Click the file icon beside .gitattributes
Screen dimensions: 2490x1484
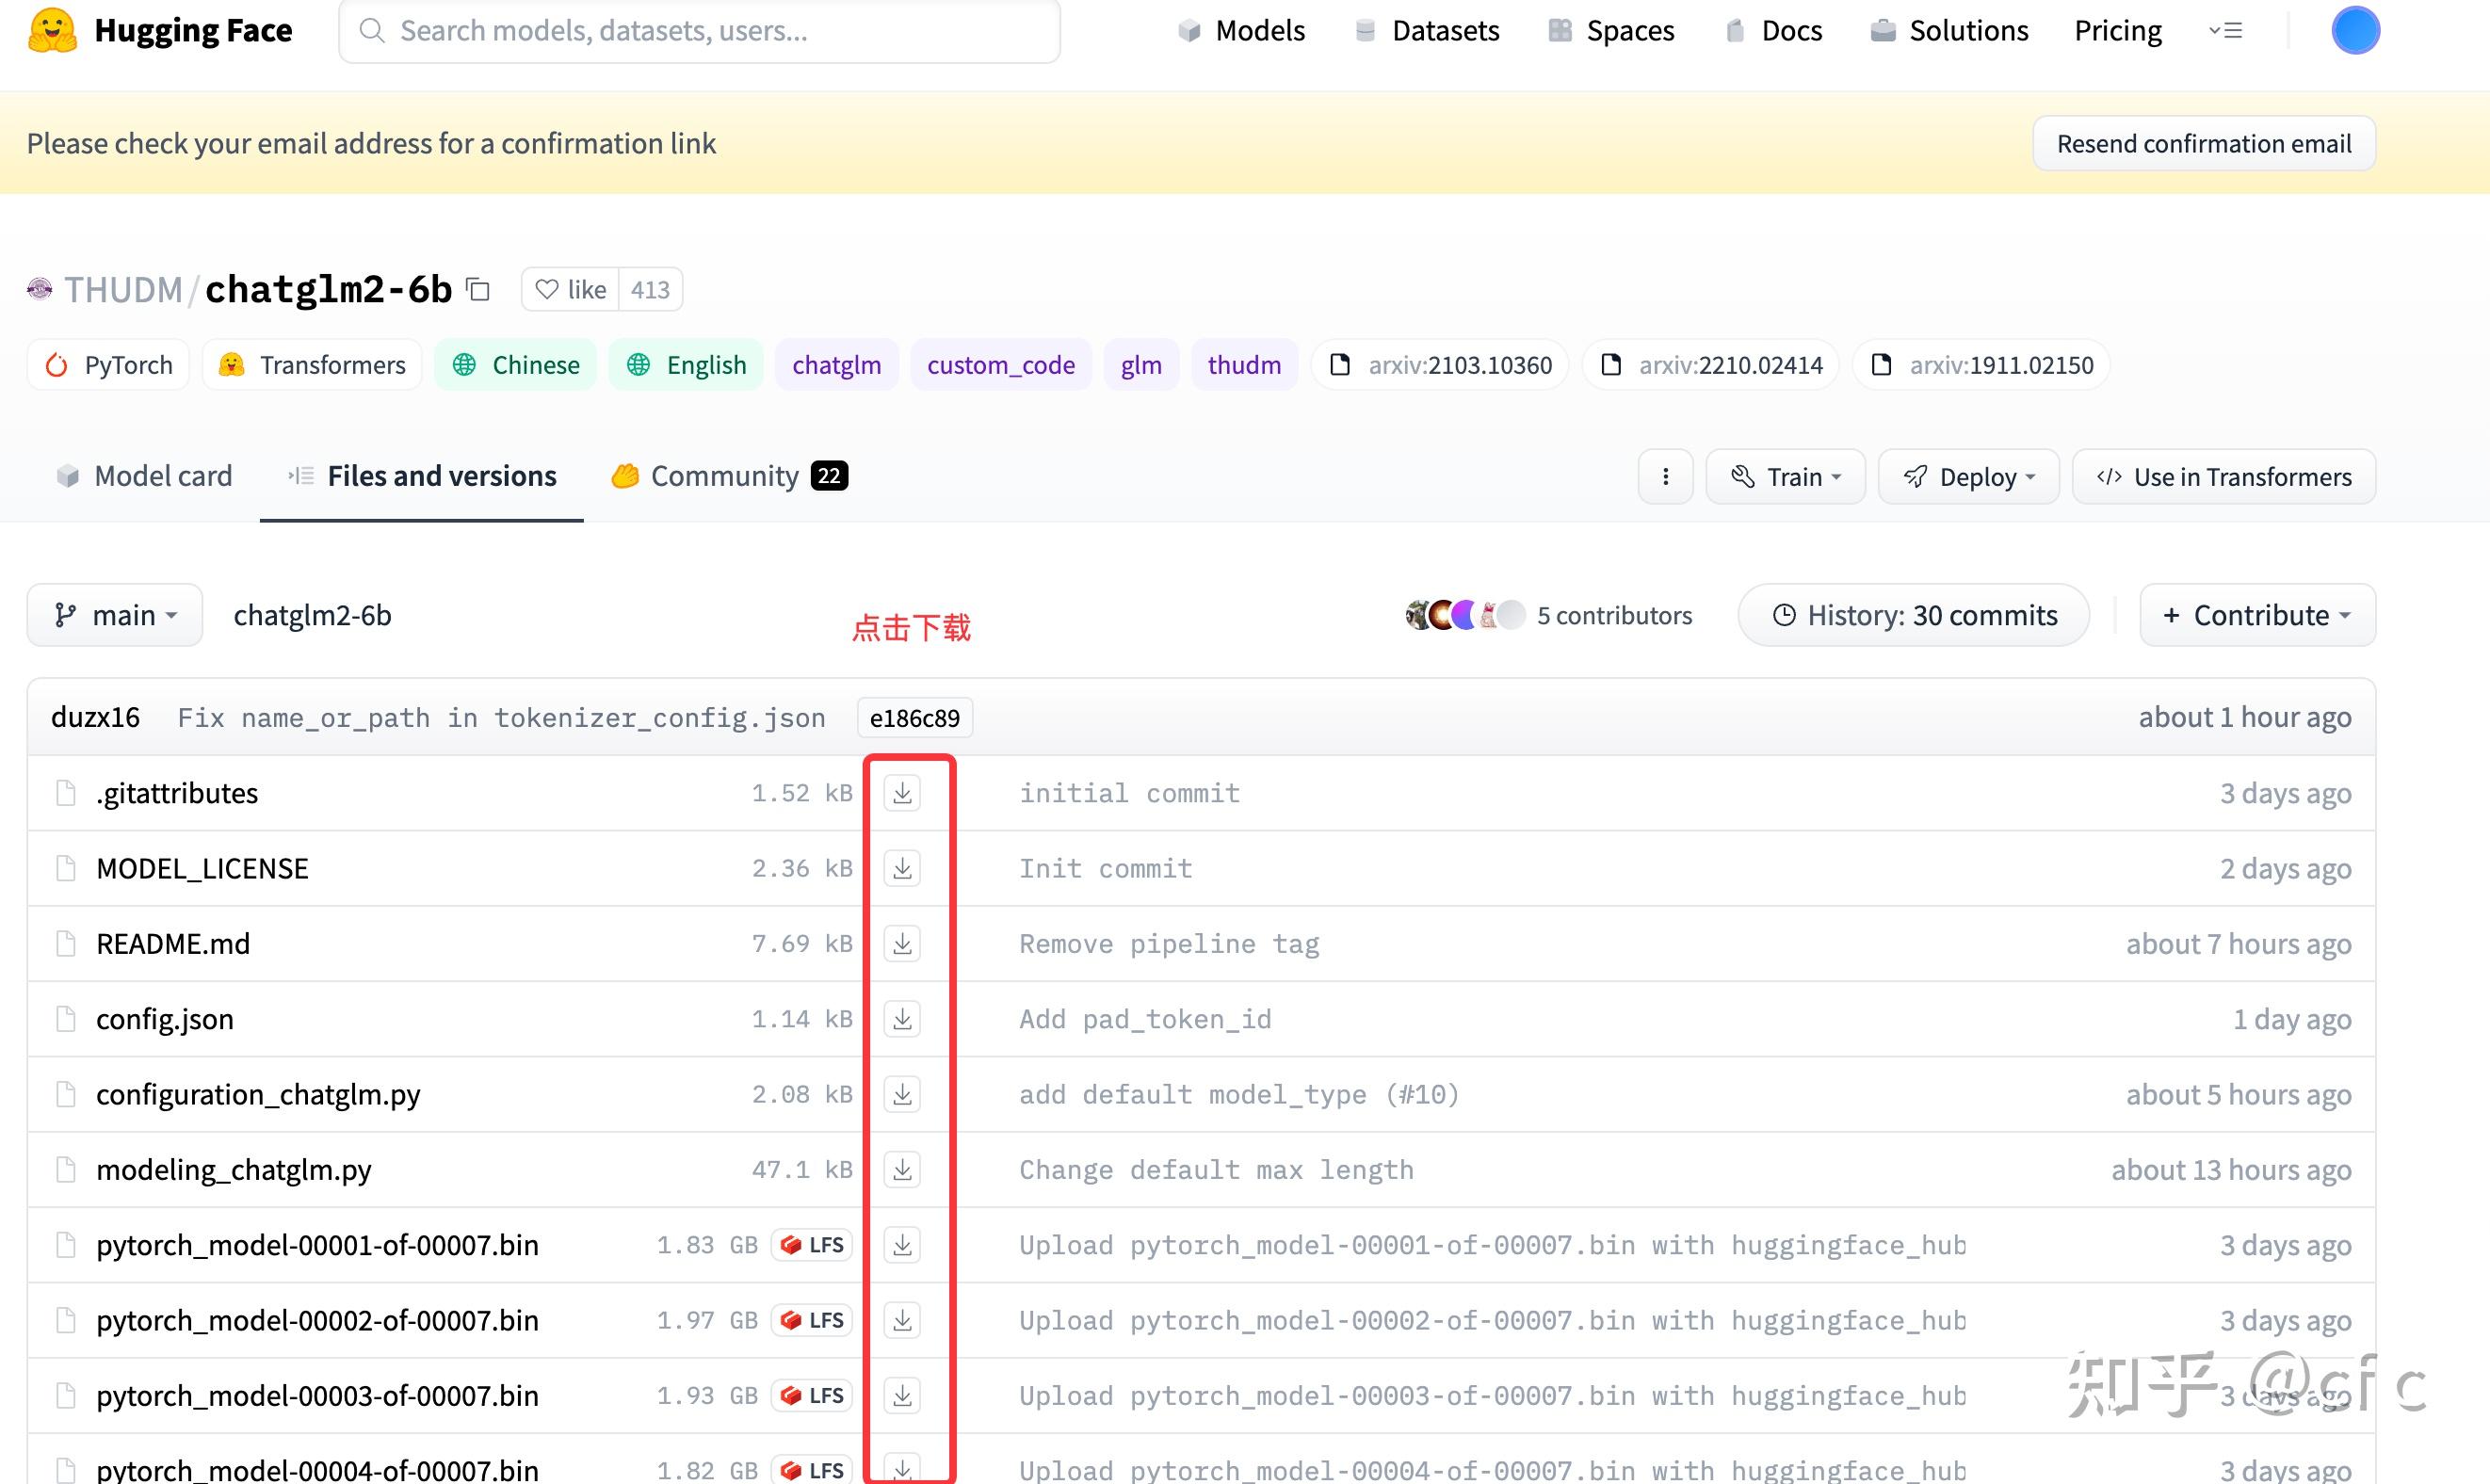pyautogui.click(x=66, y=793)
